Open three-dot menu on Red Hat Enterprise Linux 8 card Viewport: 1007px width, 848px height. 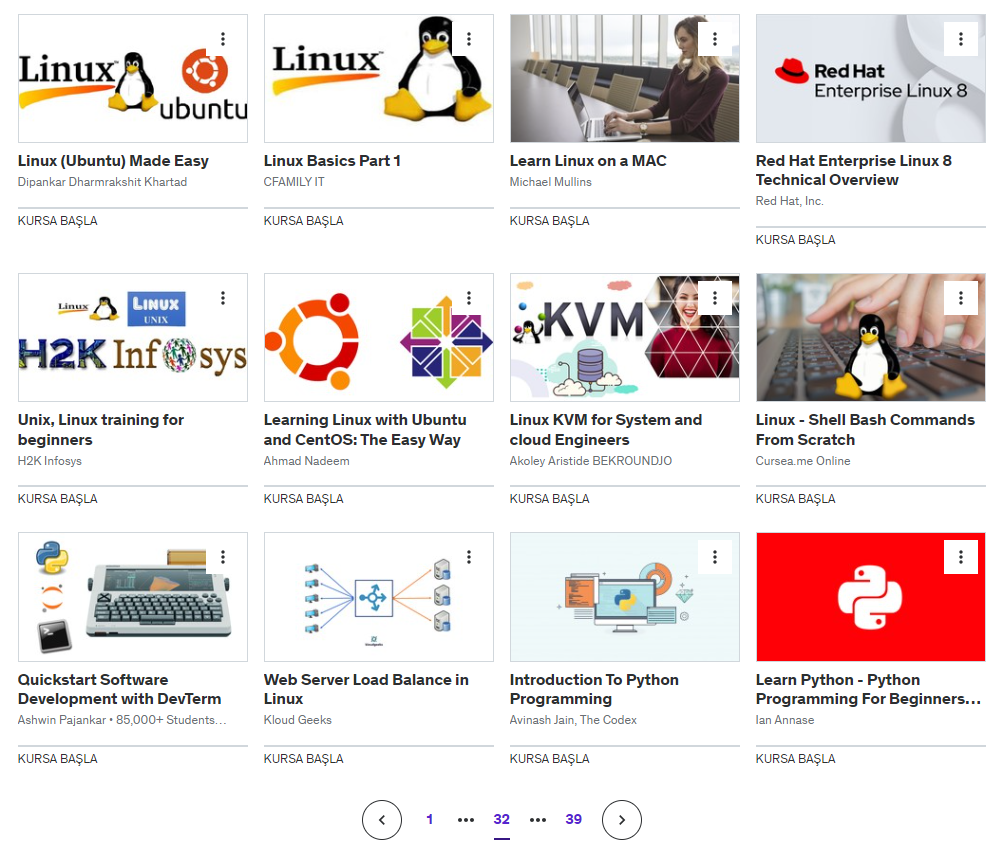tap(961, 39)
